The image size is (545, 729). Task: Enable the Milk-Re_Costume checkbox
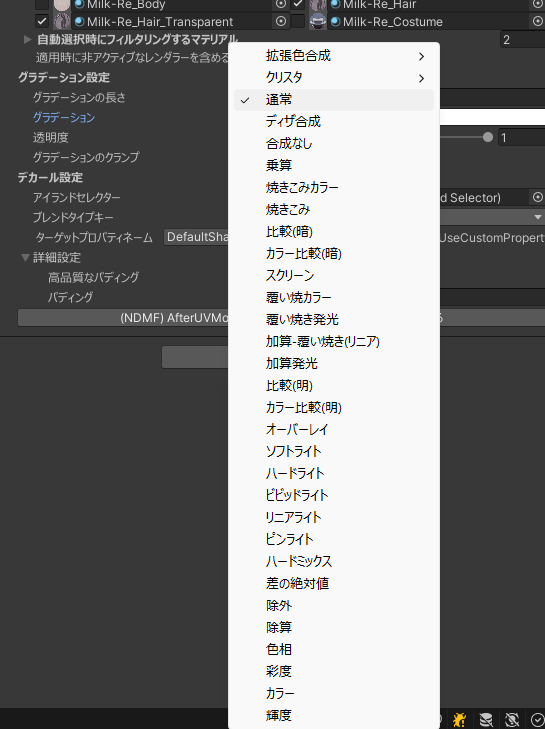tap(298, 21)
